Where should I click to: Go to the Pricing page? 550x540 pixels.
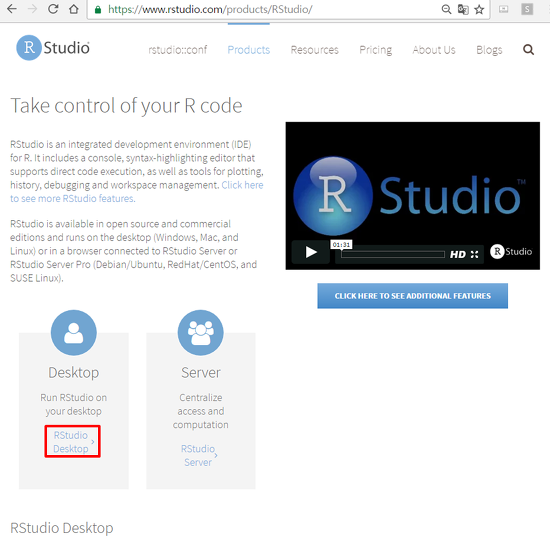tap(376, 50)
